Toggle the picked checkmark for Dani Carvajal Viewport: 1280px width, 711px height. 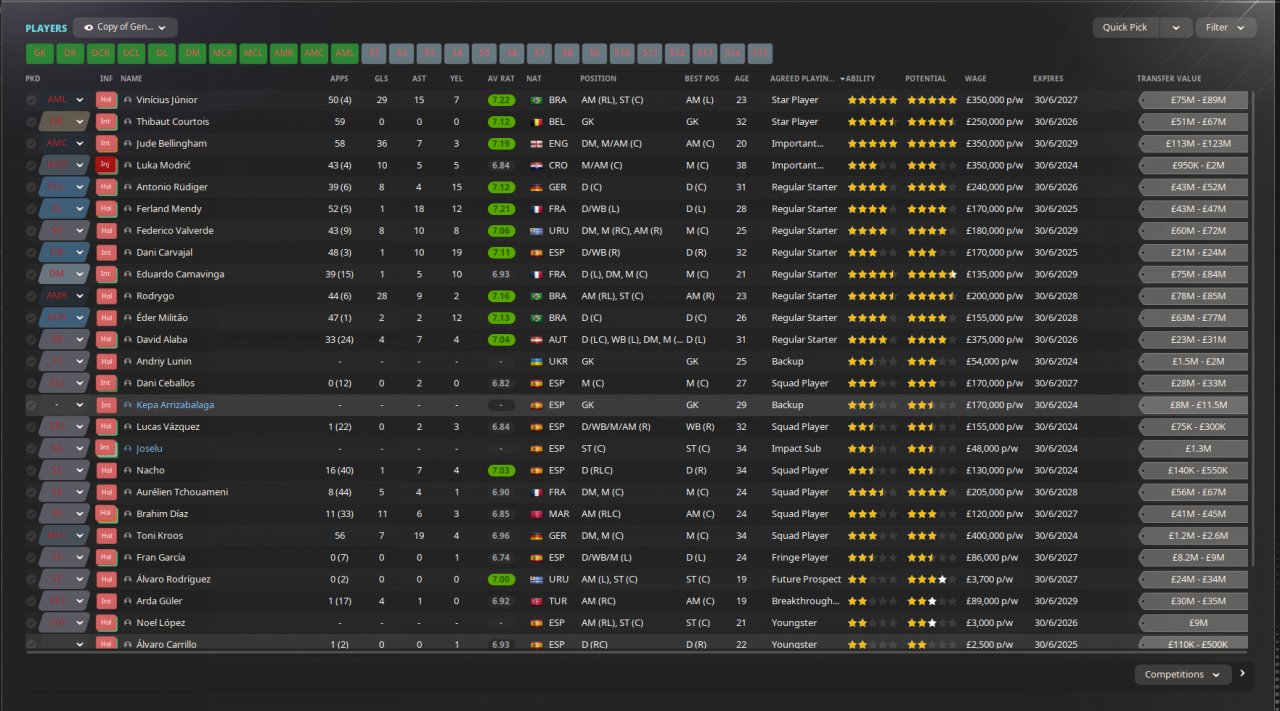[31, 253]
